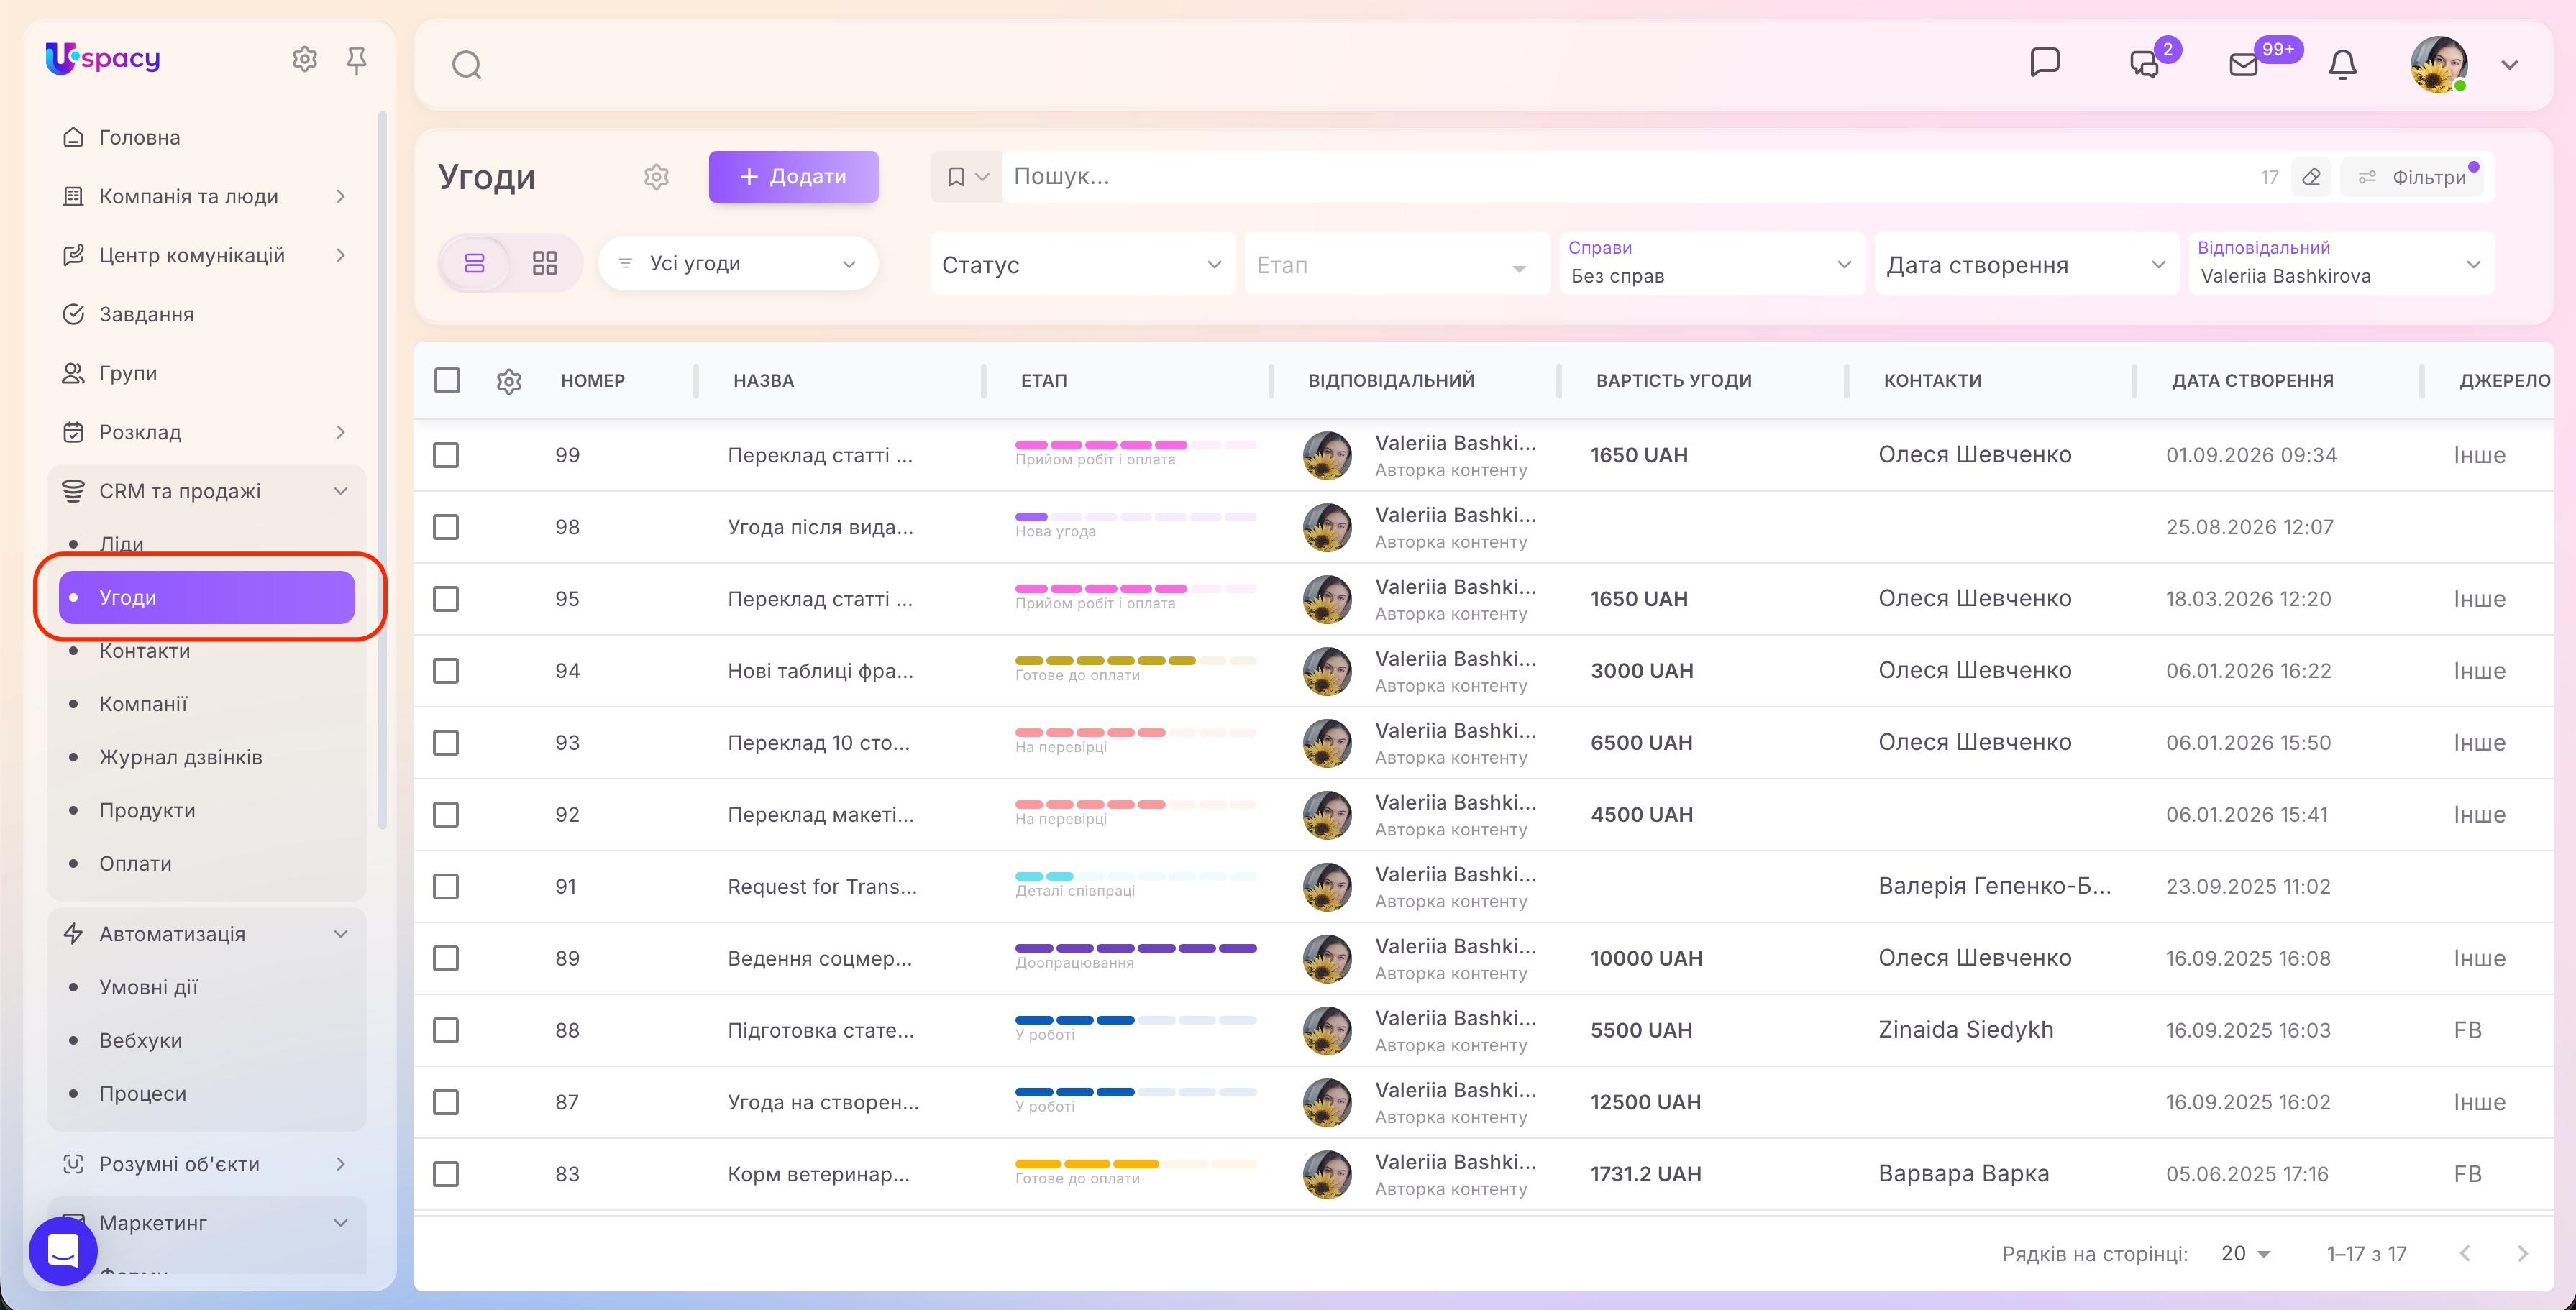Open Завдання in the sidebar
2576x1310 pixels.
pos(146,314)
